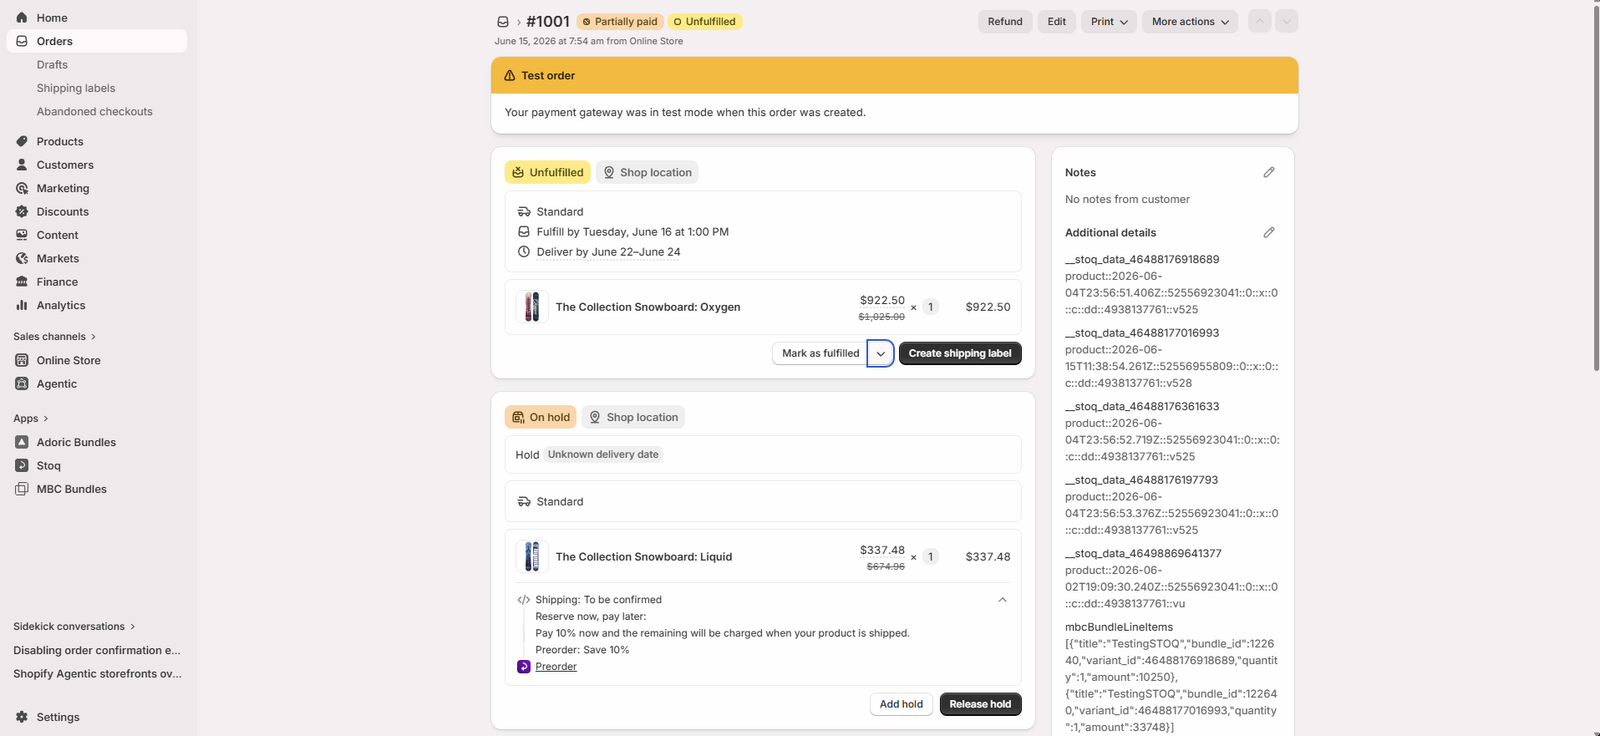
Task: Click the orders breadcrumb icon before #1001
Action: click(503, 22)
